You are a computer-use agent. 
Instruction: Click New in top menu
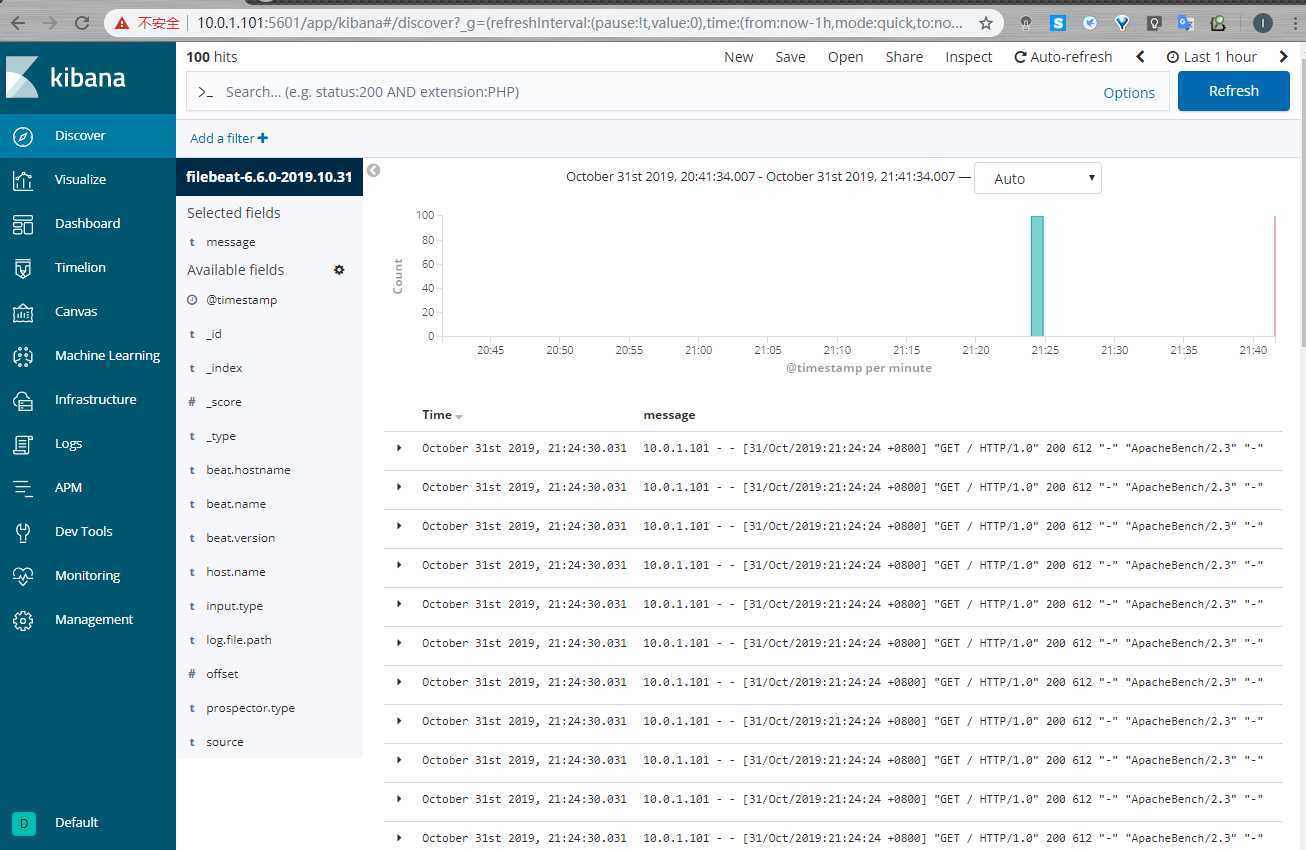(739, 57)
